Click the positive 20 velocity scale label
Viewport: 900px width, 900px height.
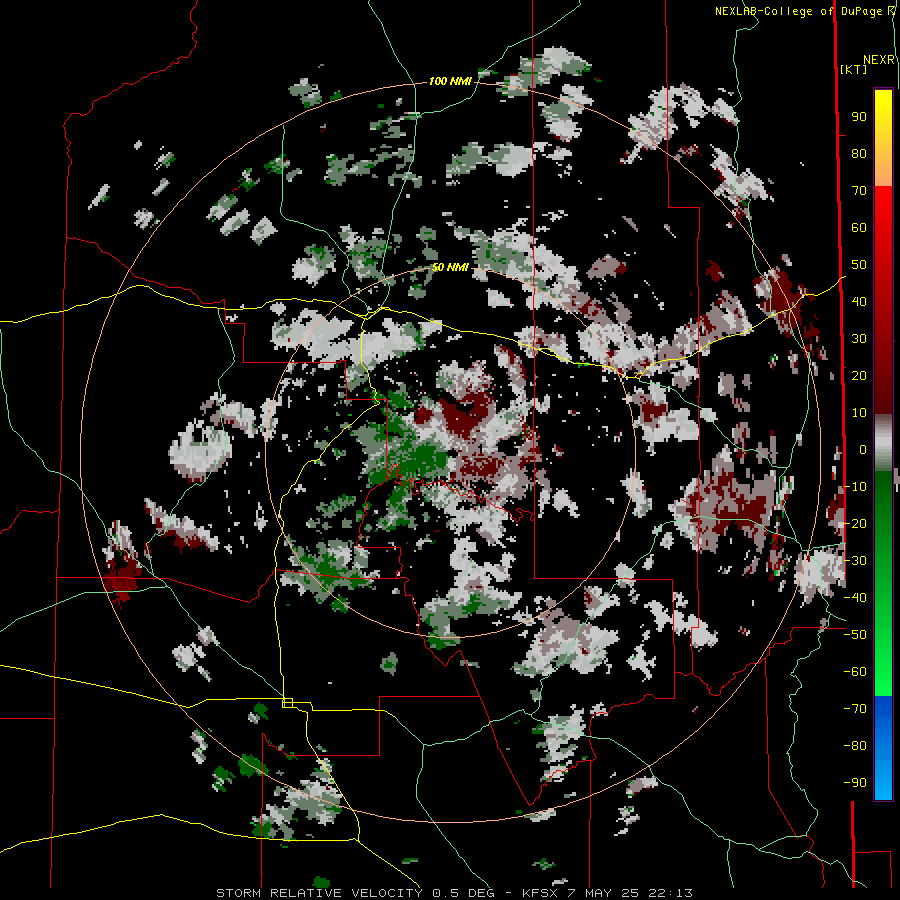(859, 375)
